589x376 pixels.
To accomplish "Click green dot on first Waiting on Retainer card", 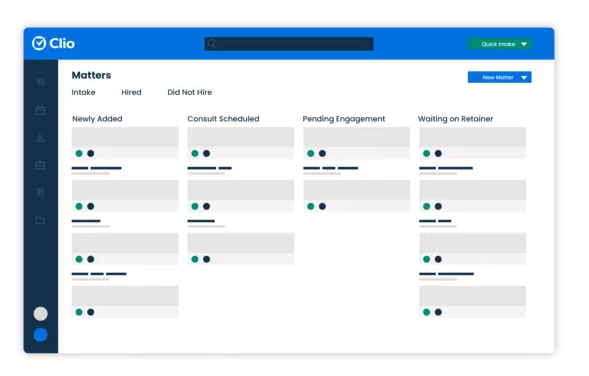I will pos(426,153).
